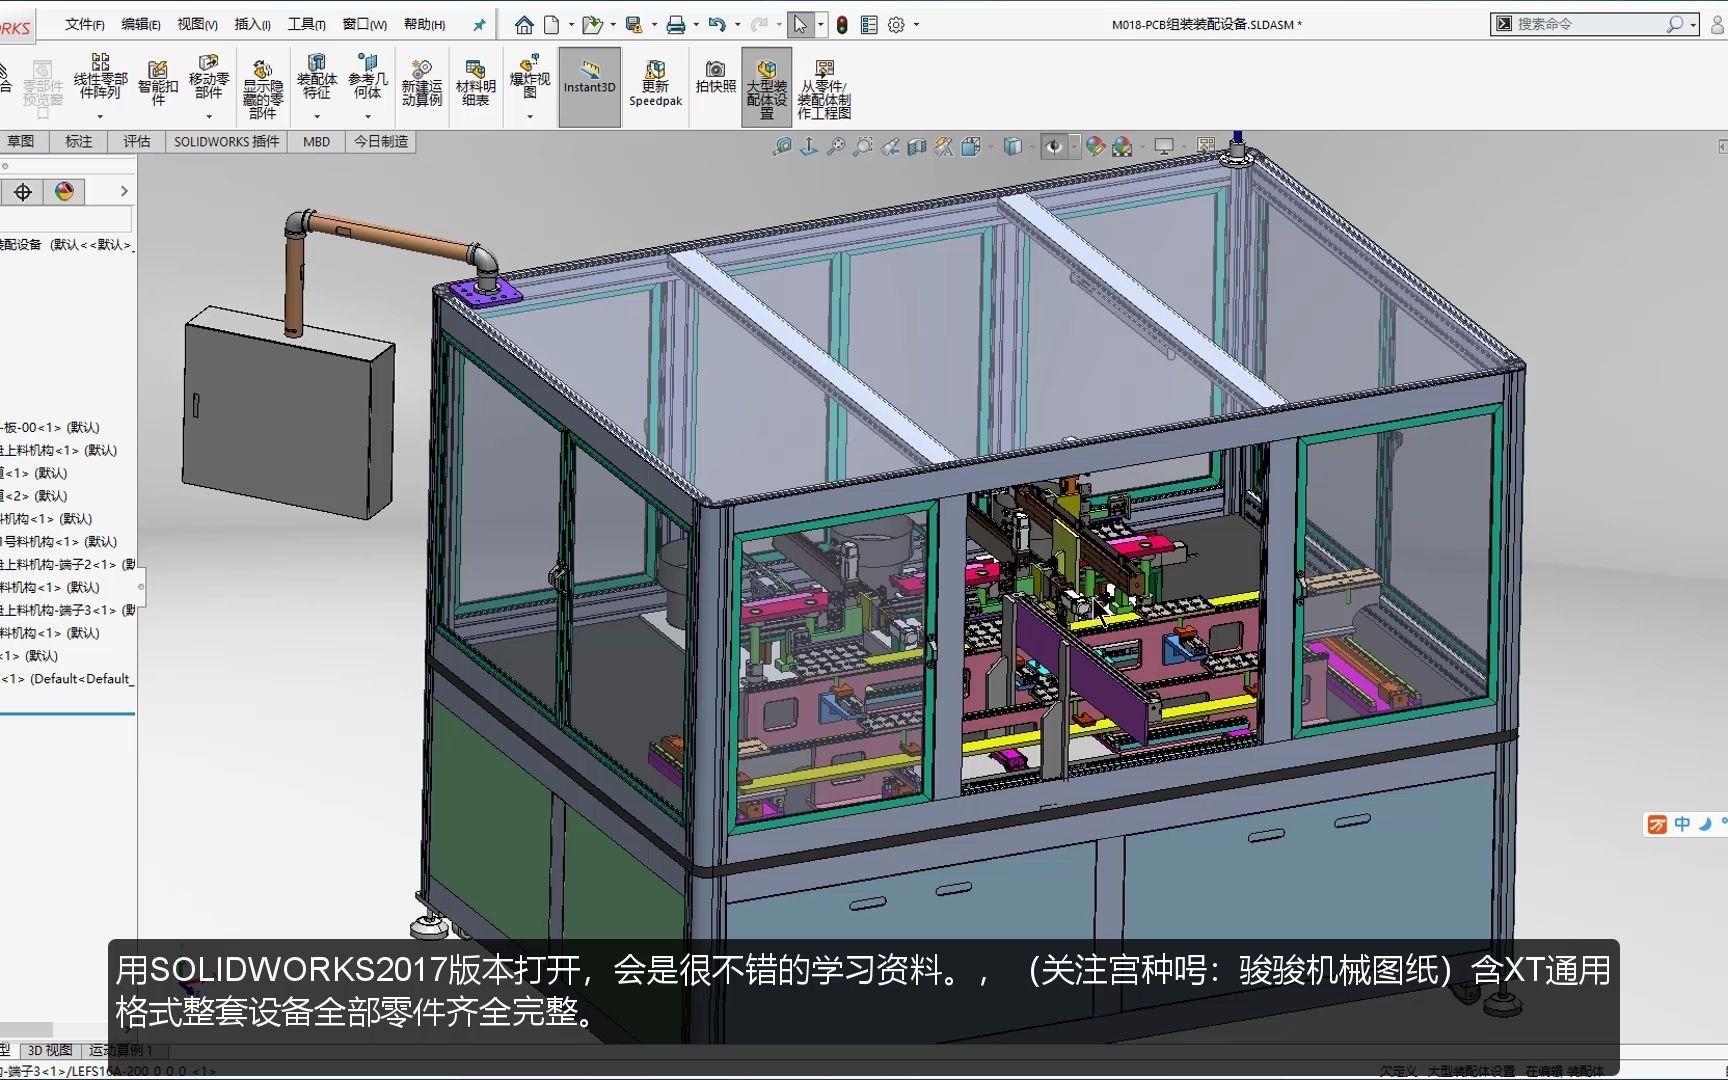This screenshot has width=1728, height=1080.
Task: Toggle the pushpin to keep toolbar visible
Action: 478,24
